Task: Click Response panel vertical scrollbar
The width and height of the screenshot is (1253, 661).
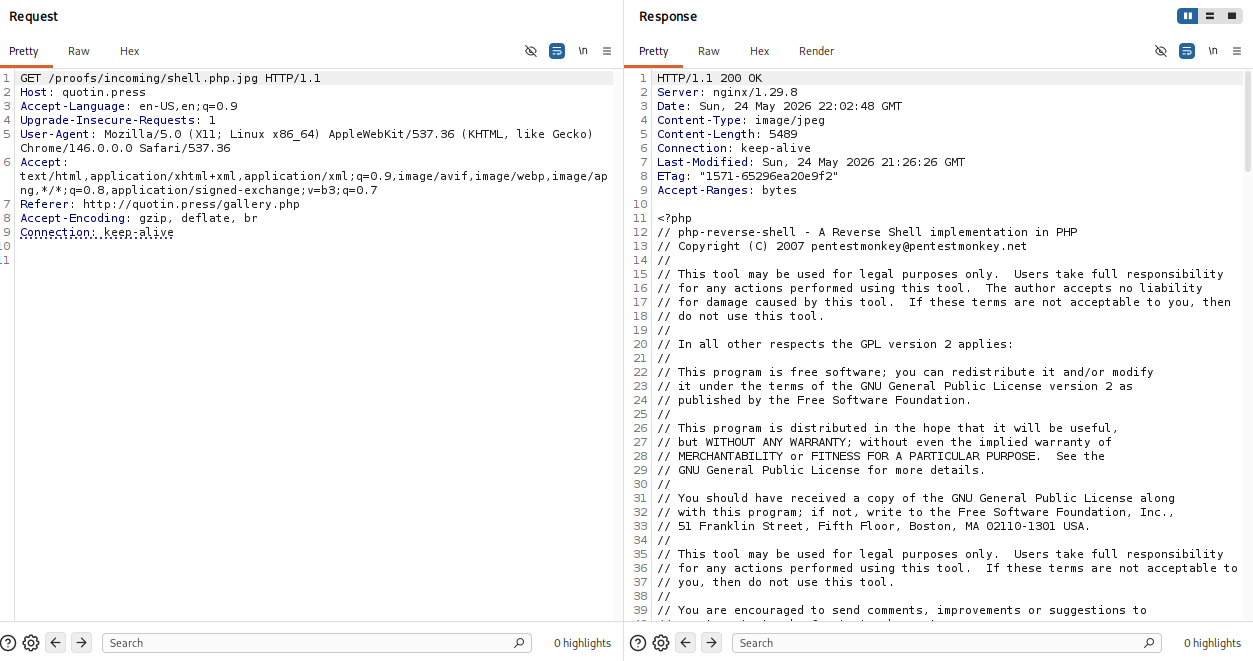Action: click(x=1248, y=120)
